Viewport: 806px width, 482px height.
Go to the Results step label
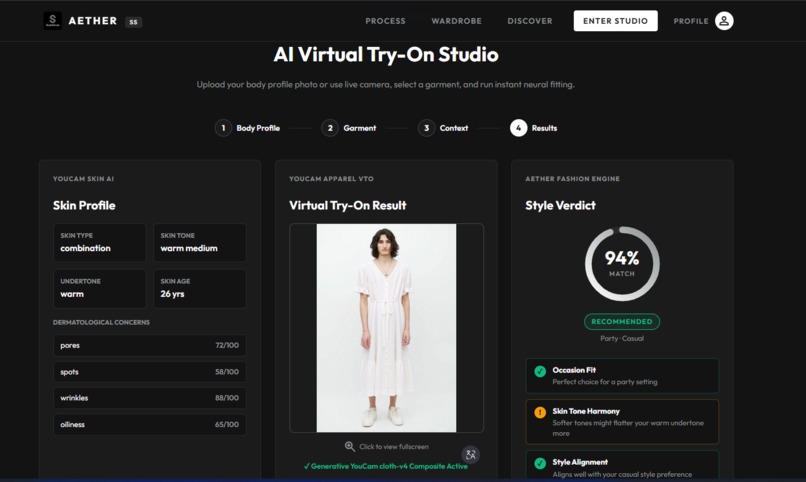tap(544, 128)
